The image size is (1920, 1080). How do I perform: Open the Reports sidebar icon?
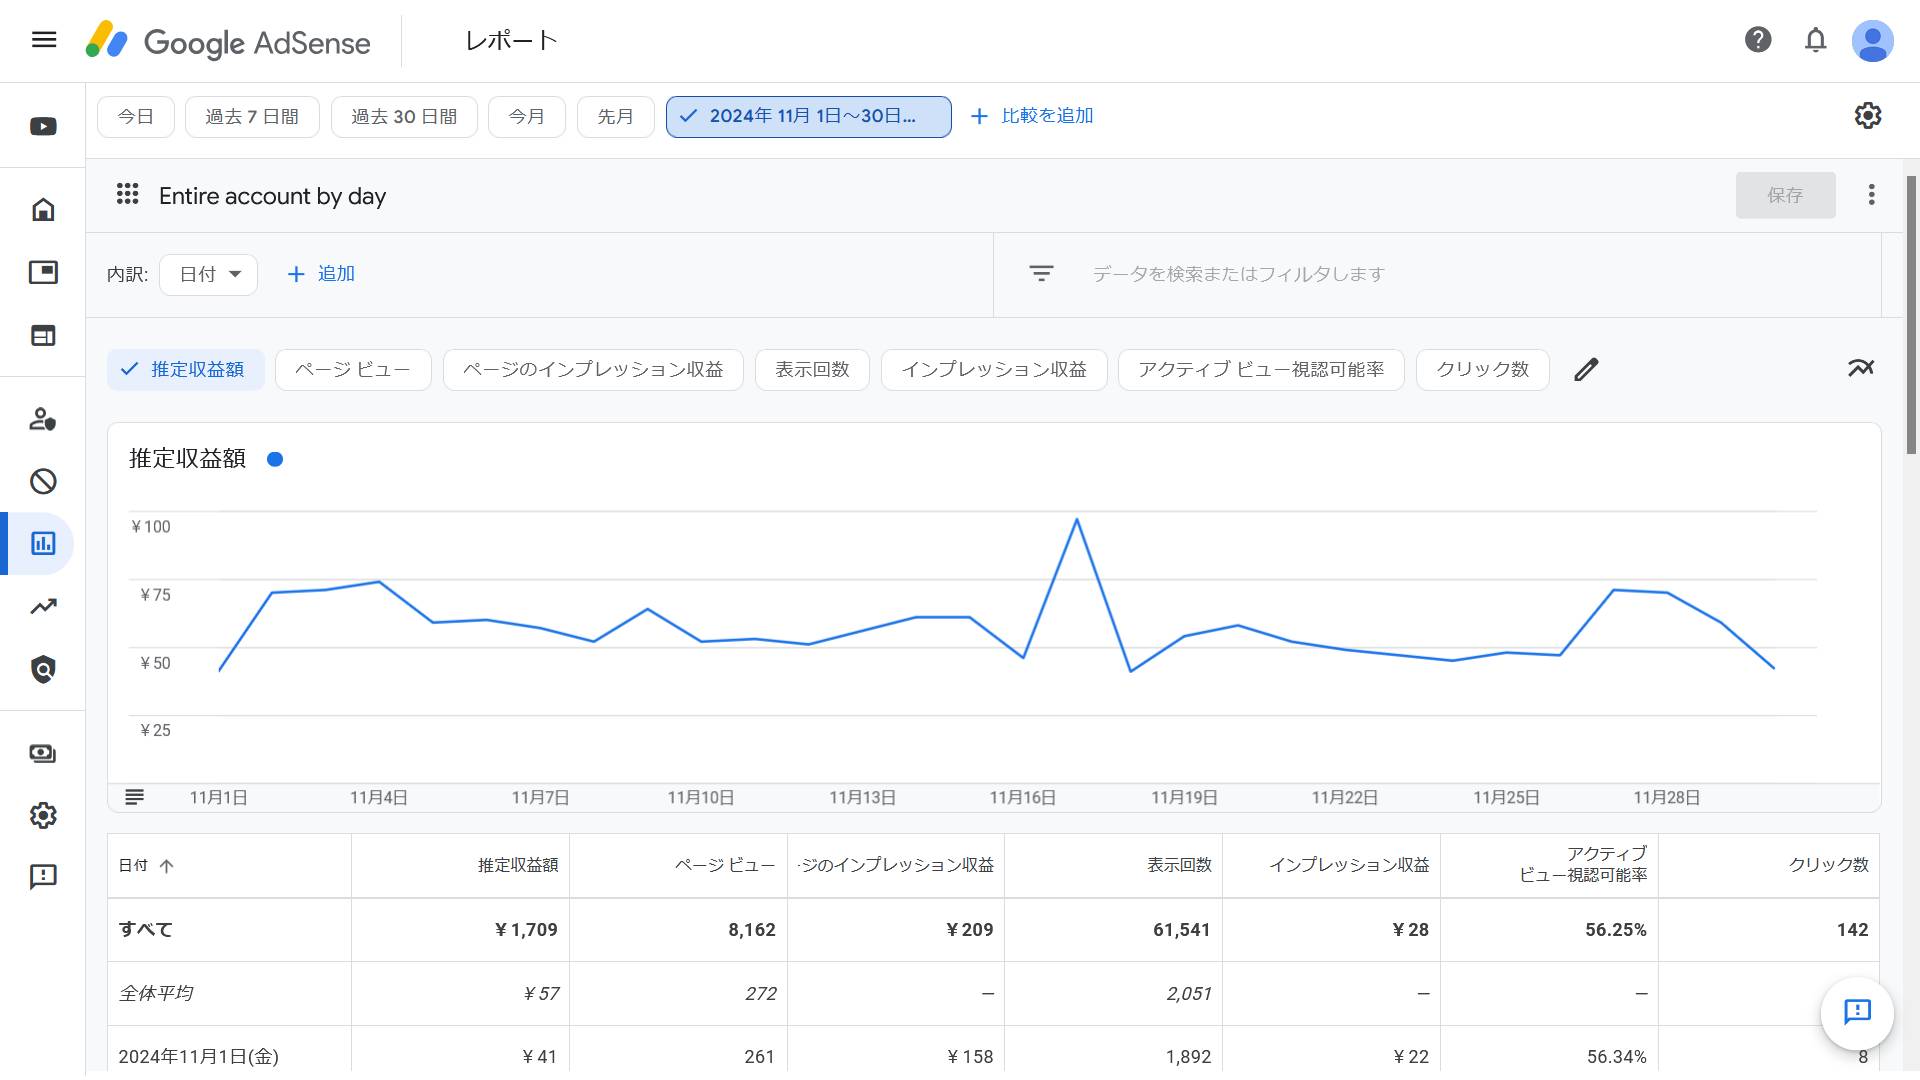coord(43,544)
